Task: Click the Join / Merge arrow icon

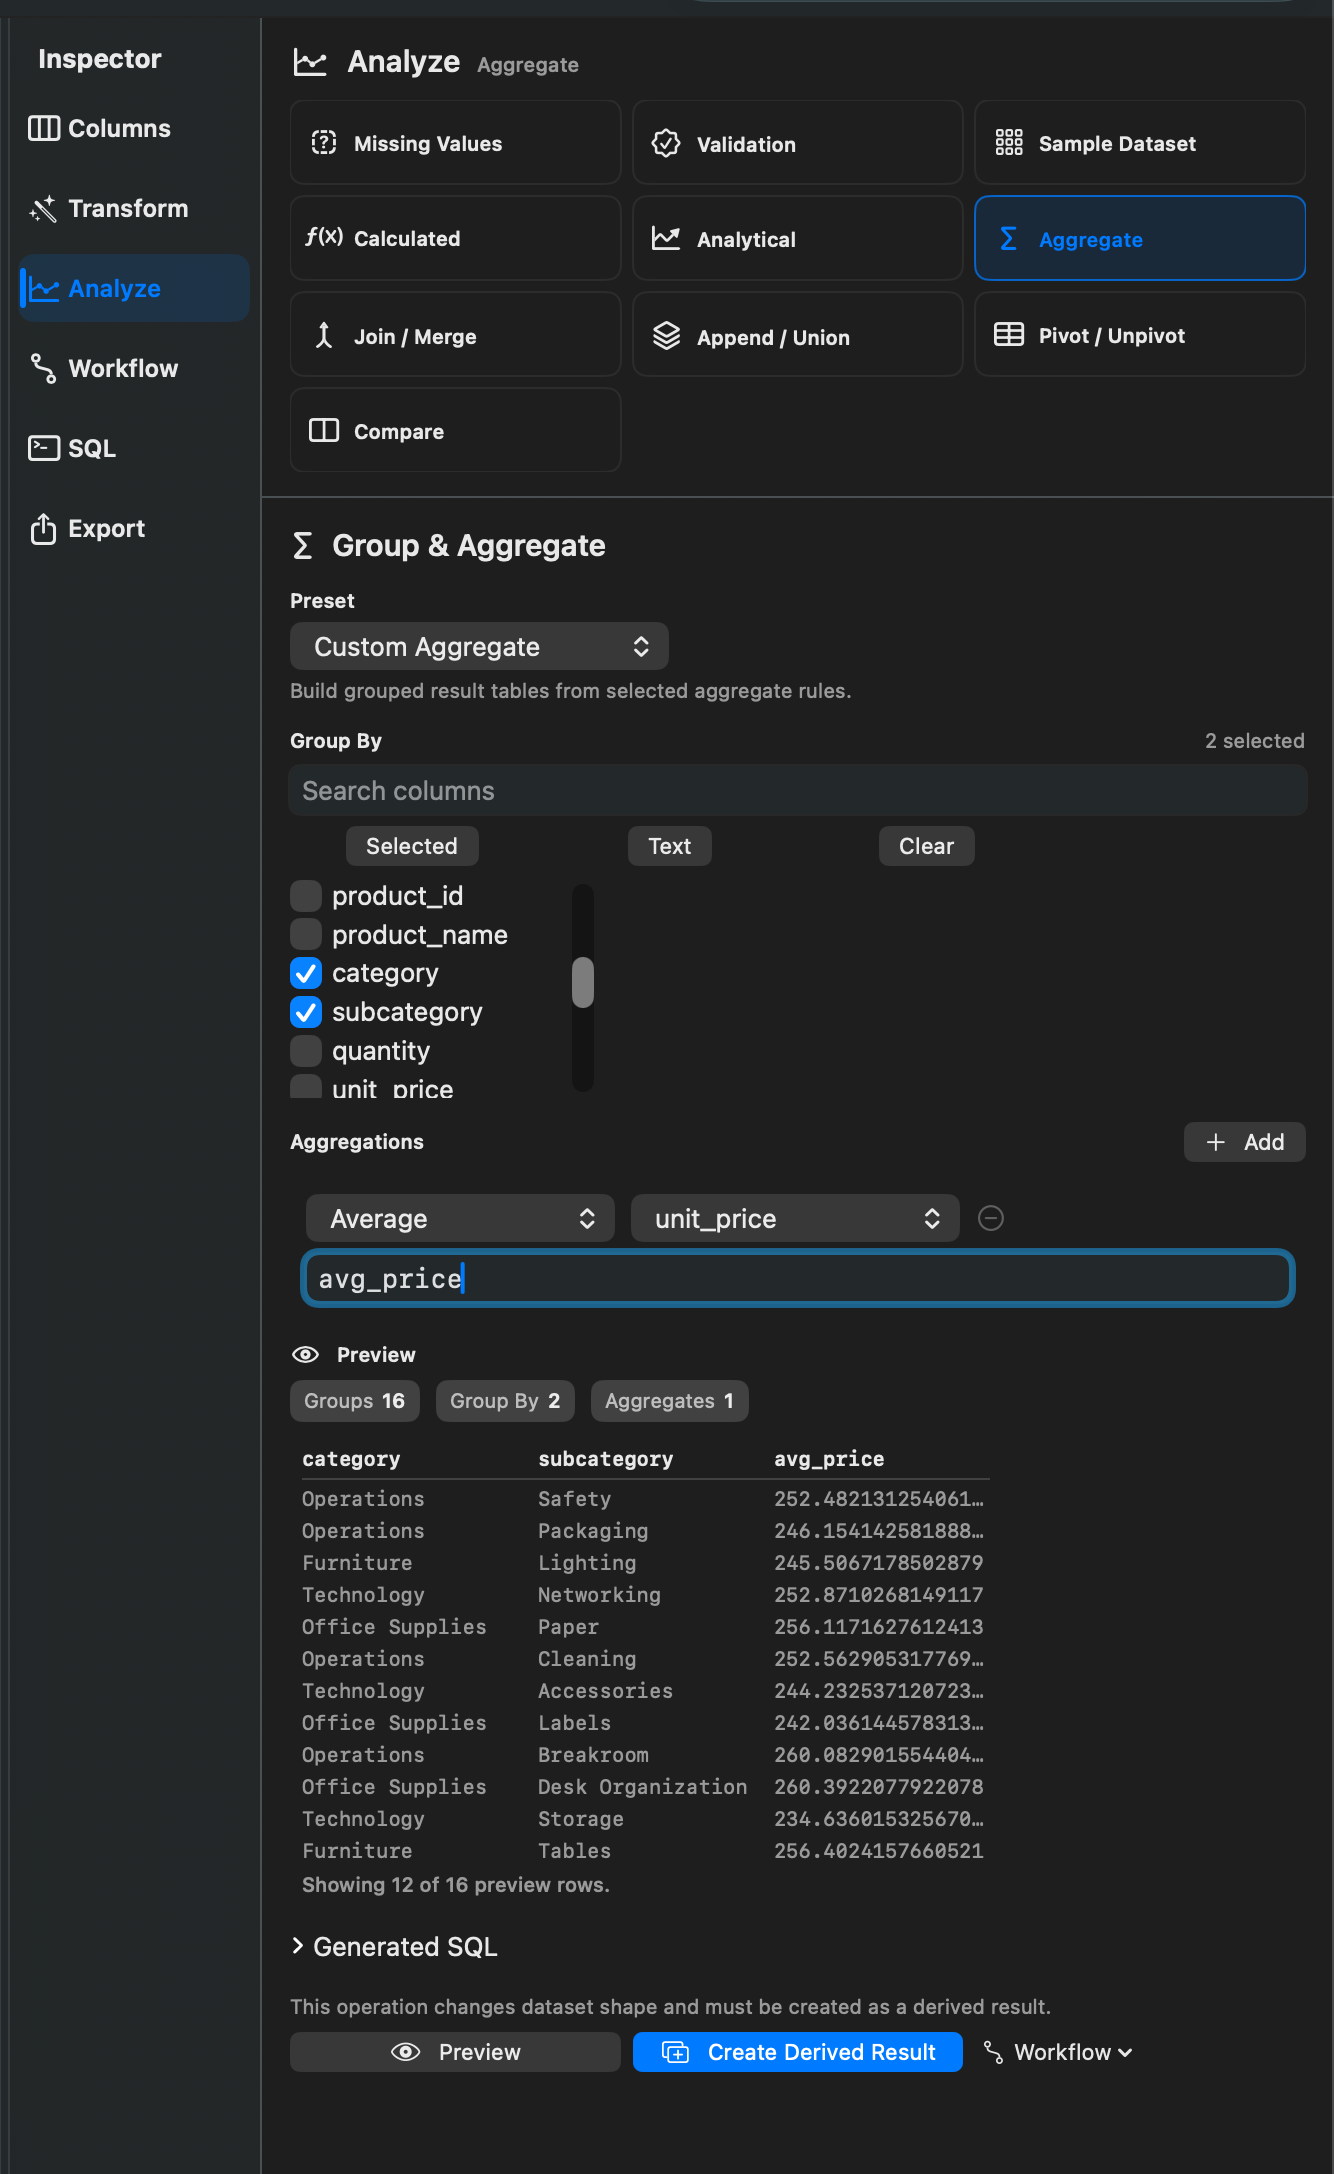Action: [324, 335]
